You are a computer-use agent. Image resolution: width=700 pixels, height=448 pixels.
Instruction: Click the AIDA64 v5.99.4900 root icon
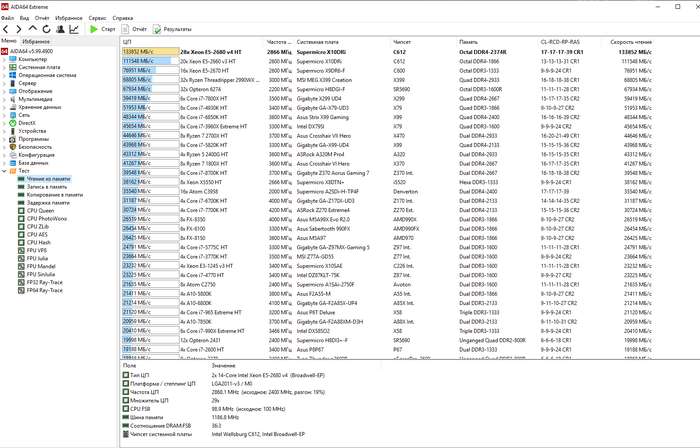[x=4, y=51]
